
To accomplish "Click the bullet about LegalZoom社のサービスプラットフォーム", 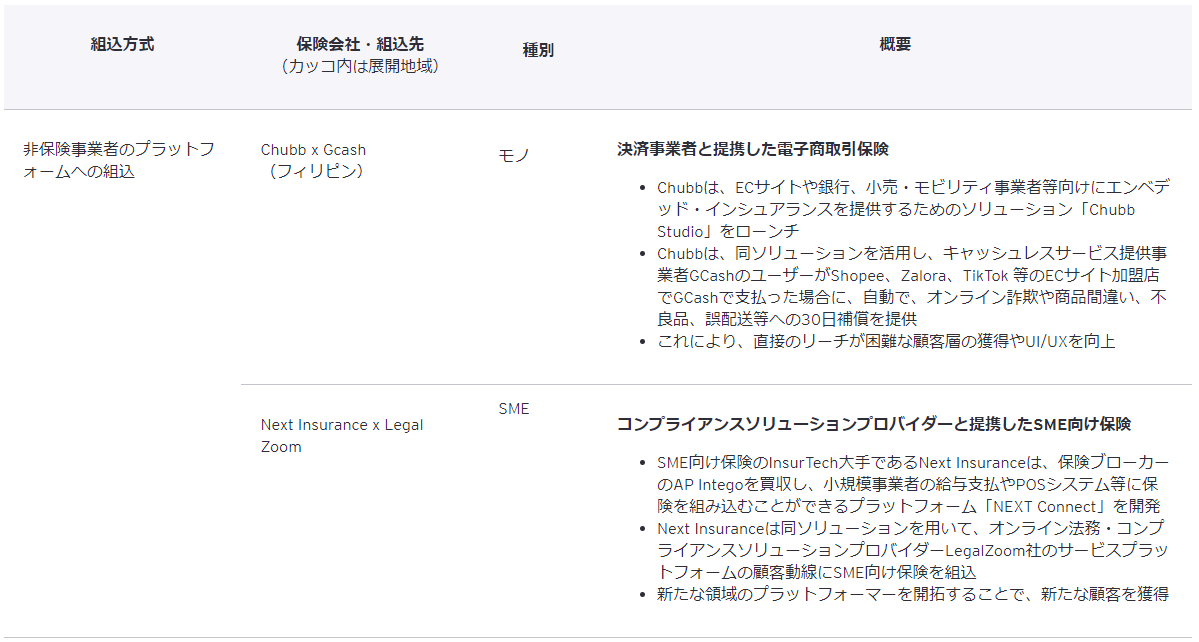I will pyautogui.click(x=910, y=550).
